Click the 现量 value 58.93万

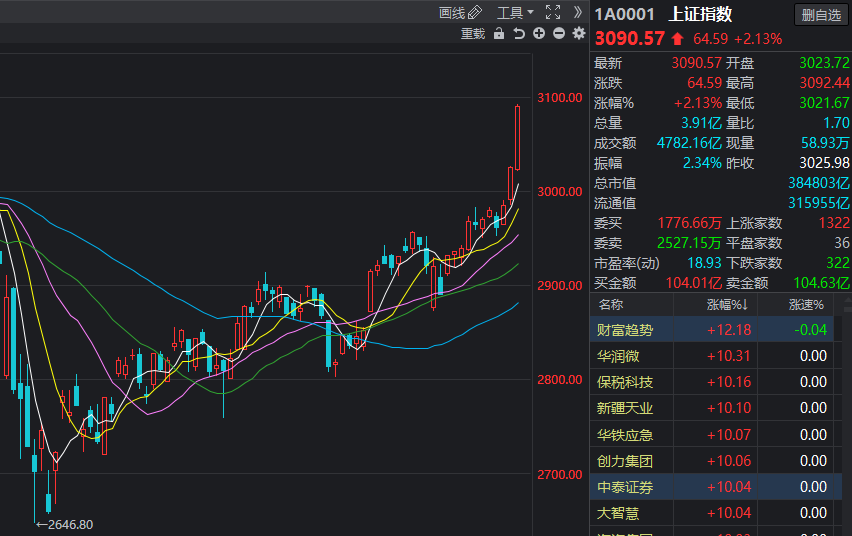[x=825, y=143]
